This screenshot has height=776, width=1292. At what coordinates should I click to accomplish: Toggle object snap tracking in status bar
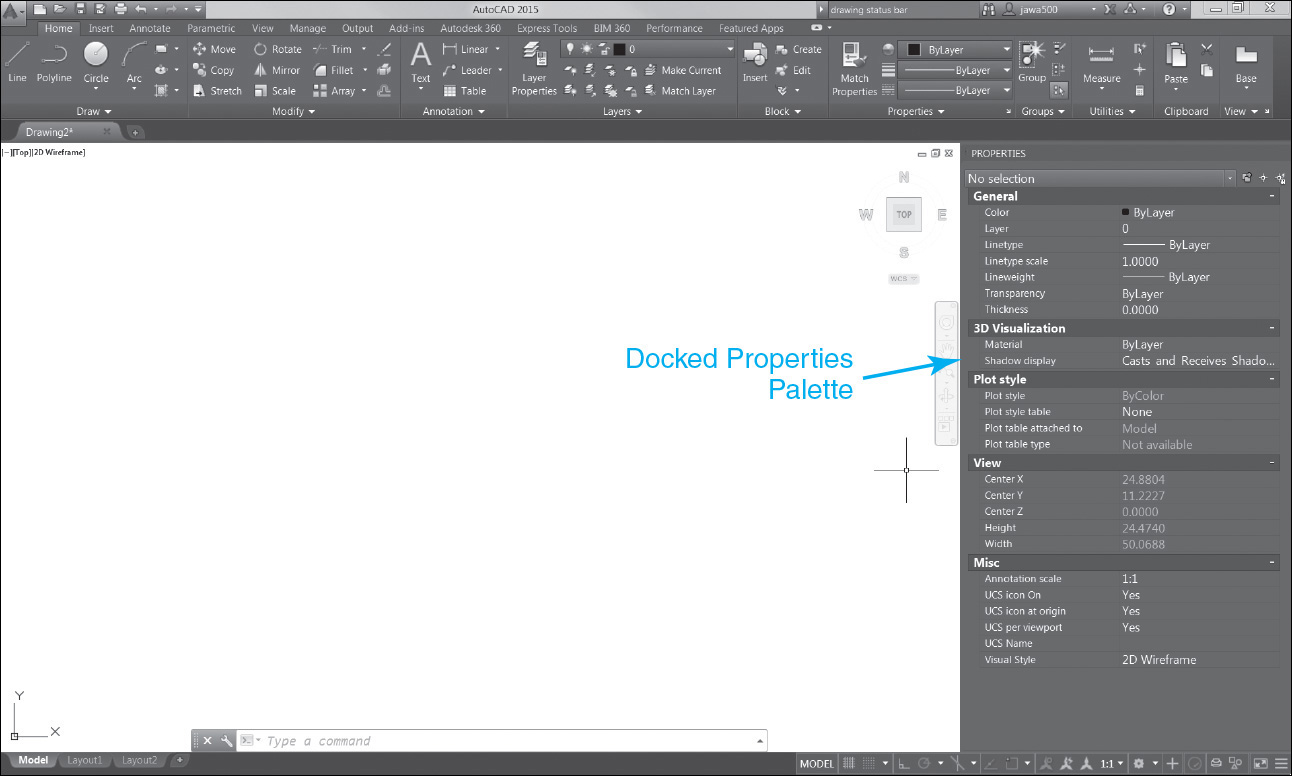pos(990,764)
